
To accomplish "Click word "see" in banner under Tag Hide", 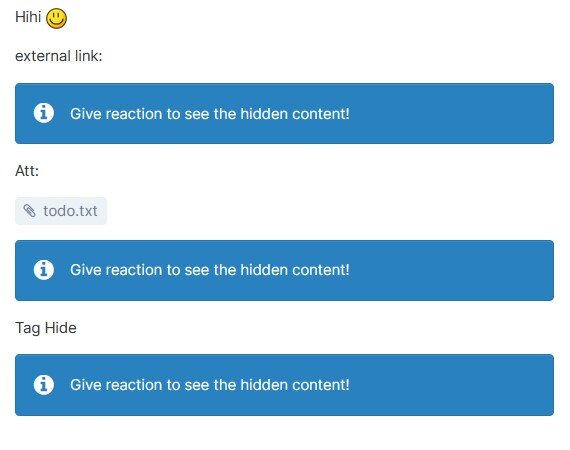I will click(x=197, y=385).
